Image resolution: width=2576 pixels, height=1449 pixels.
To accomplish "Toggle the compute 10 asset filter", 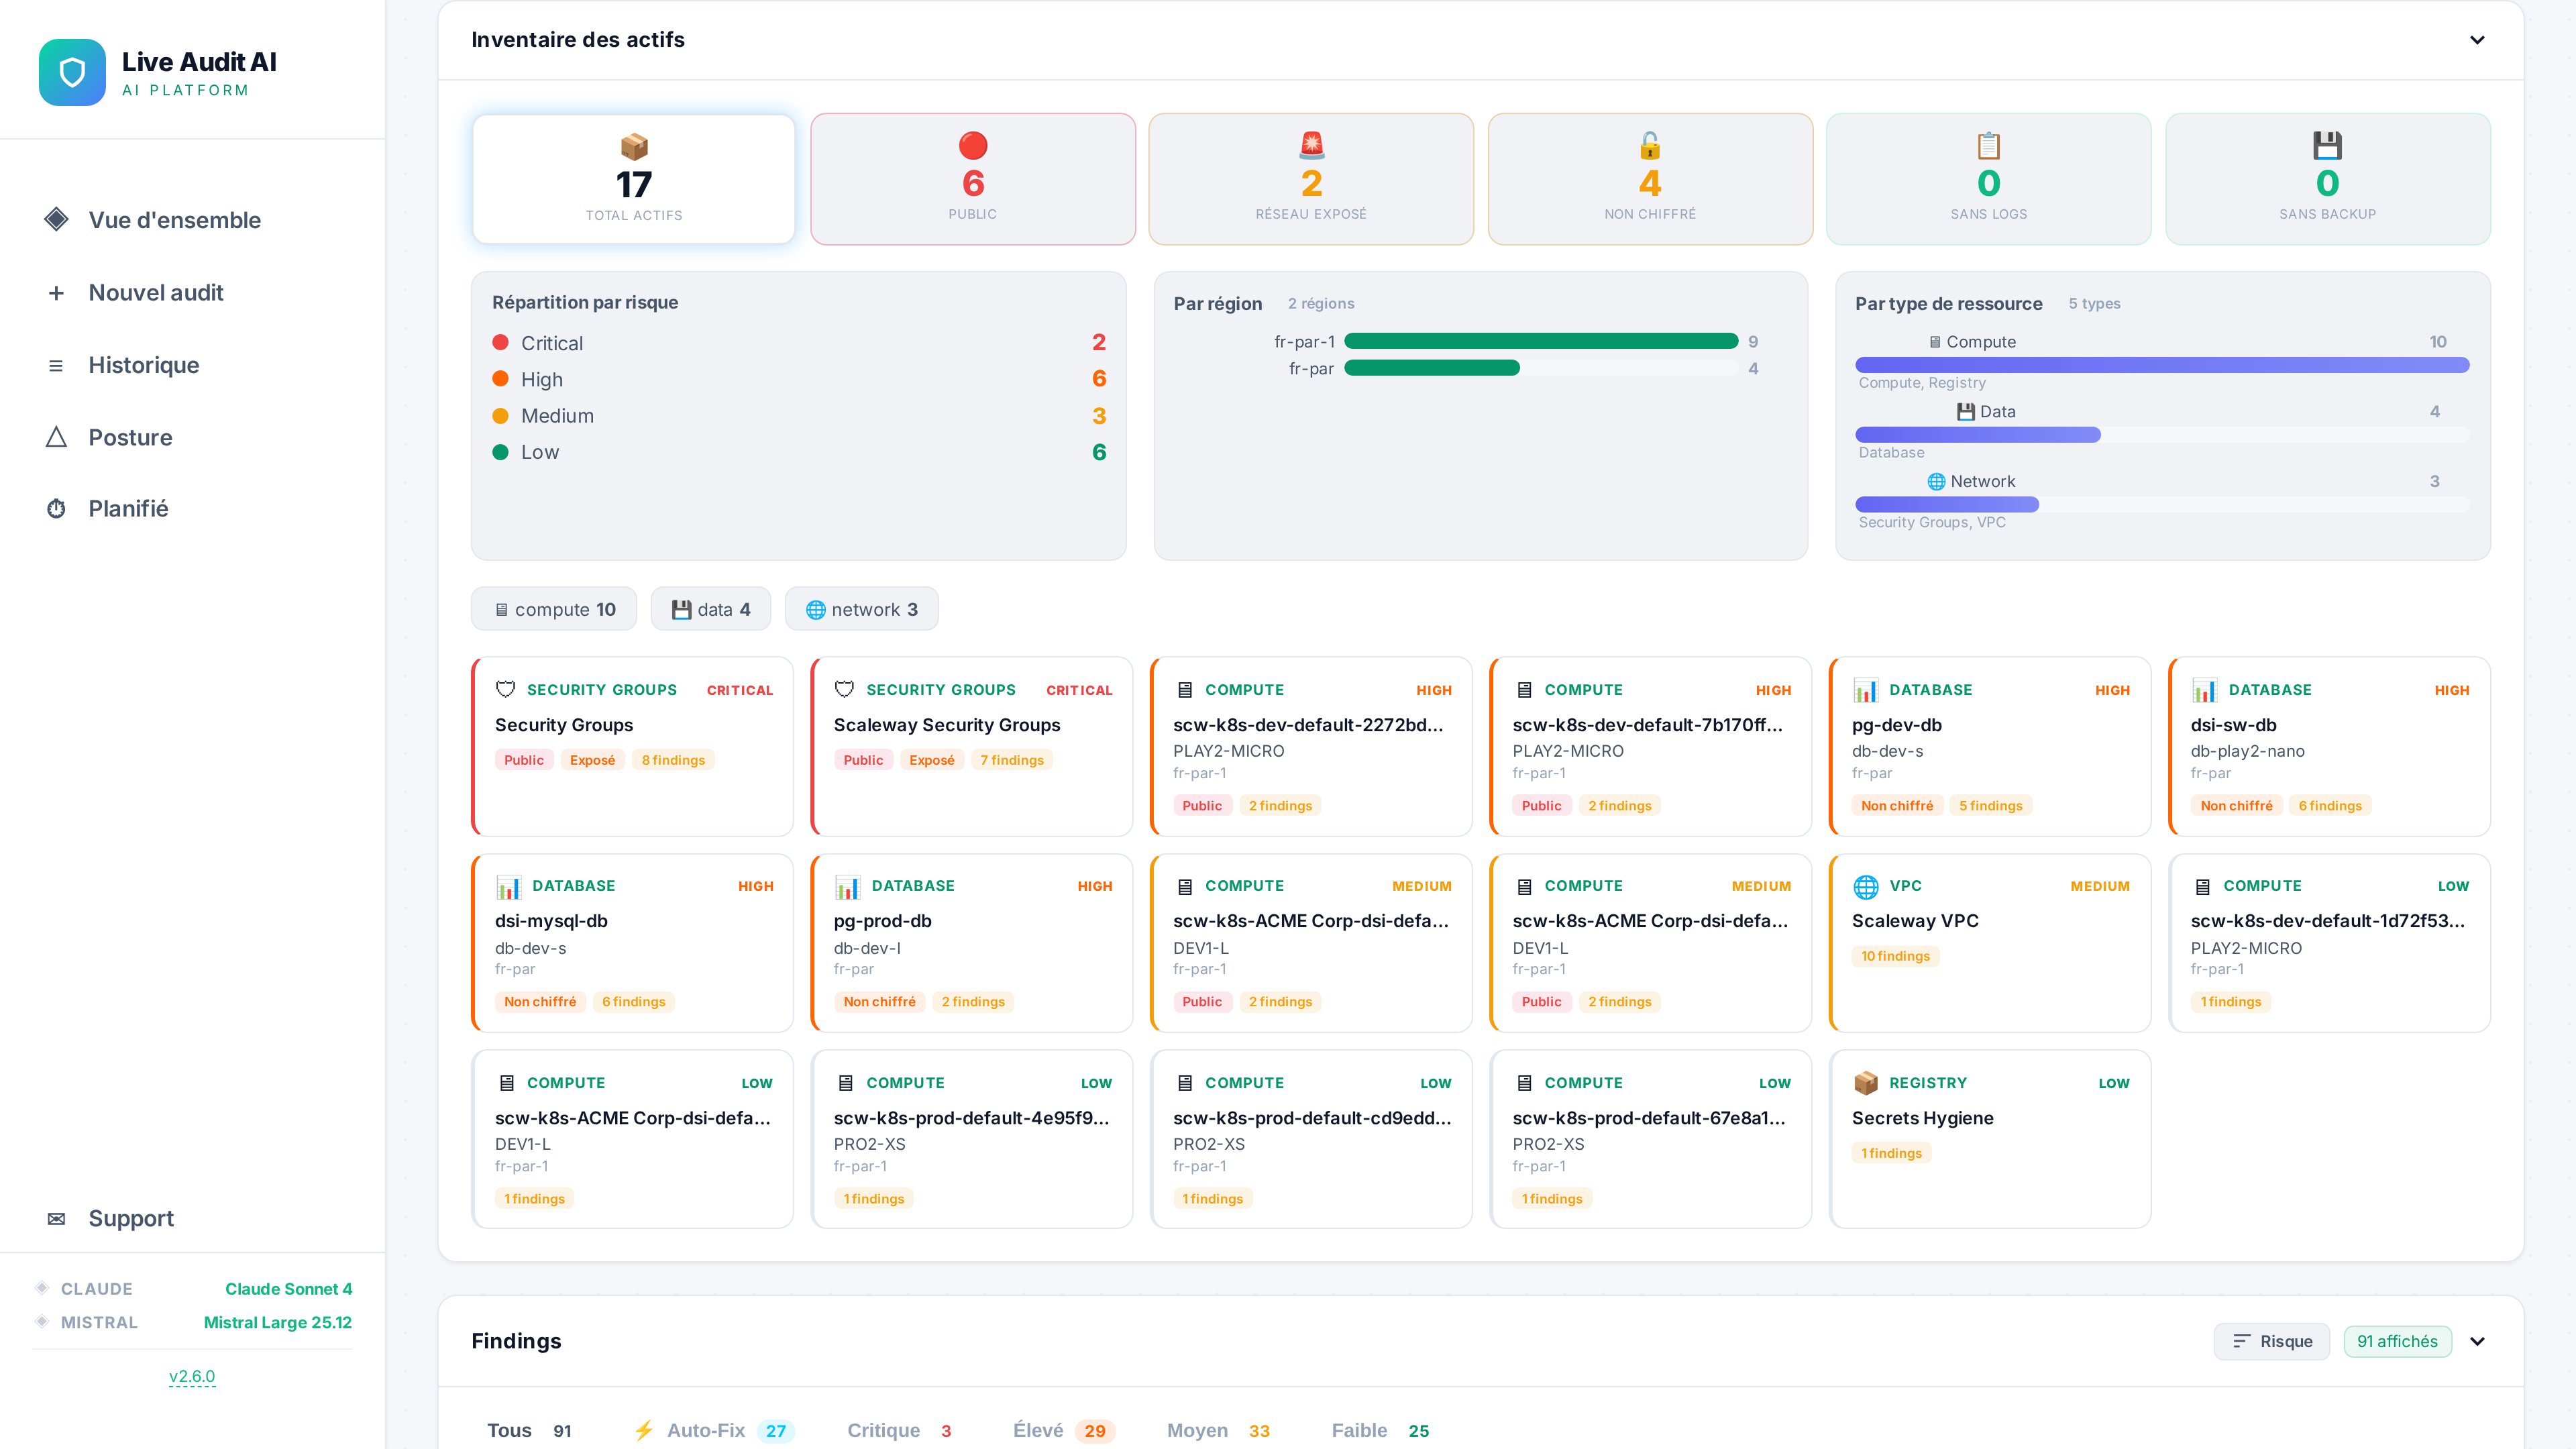I will 554,608.
